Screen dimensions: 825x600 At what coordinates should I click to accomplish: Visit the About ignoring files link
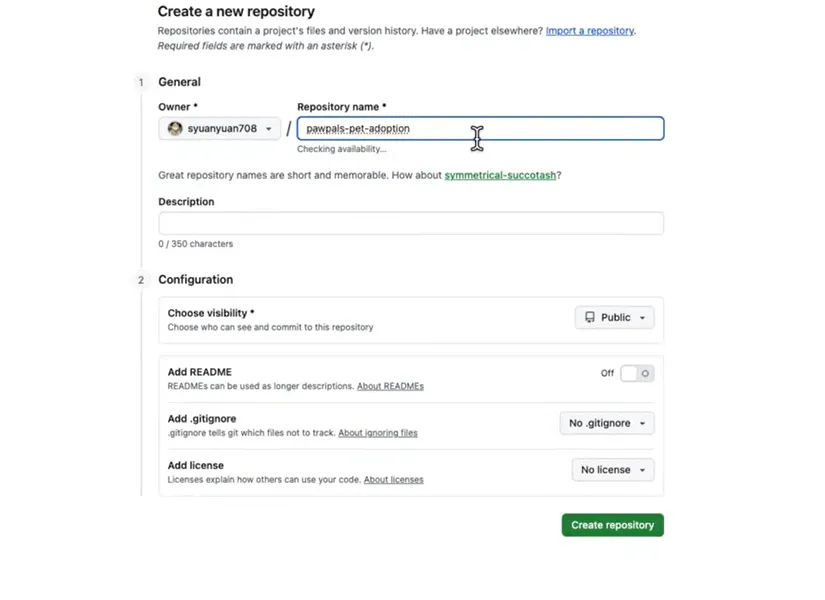[377, 433]
